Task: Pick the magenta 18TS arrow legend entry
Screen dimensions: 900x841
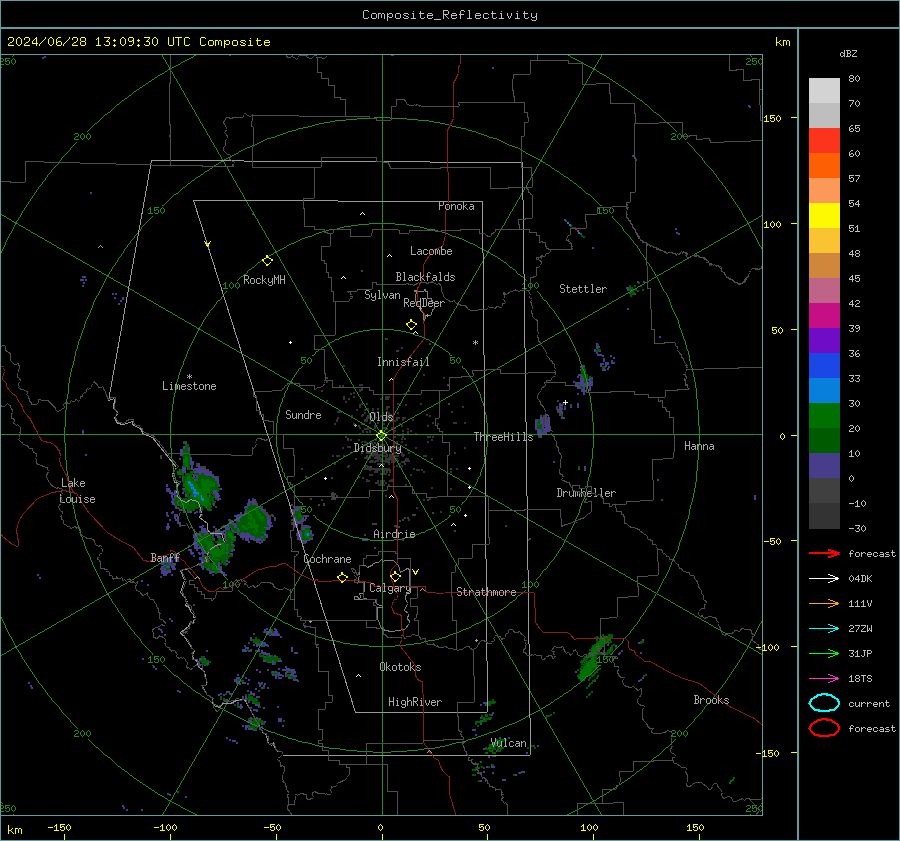Action: tap(824, 679)
